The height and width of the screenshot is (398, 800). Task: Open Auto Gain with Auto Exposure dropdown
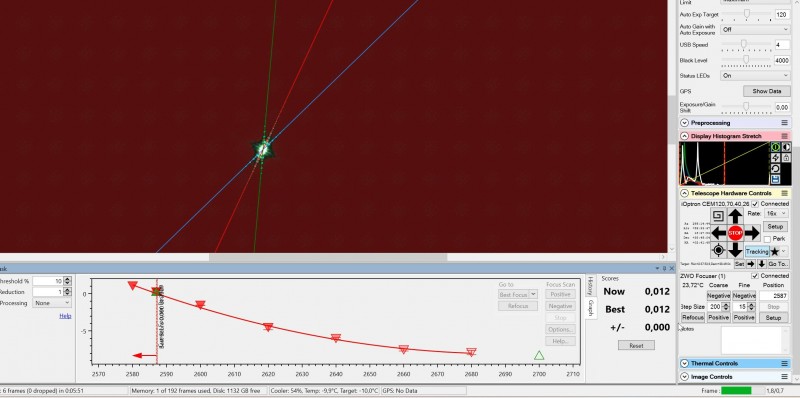point(755,30)
